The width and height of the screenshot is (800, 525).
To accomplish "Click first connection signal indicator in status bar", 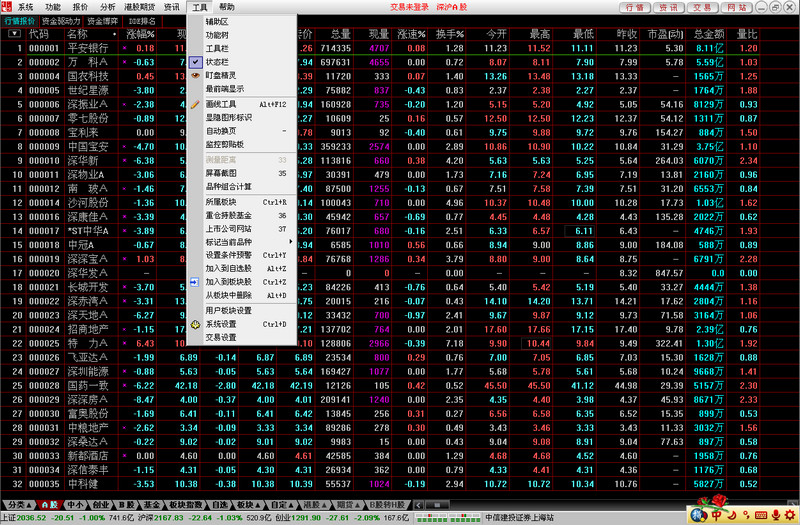I will [x=432, y=518].
